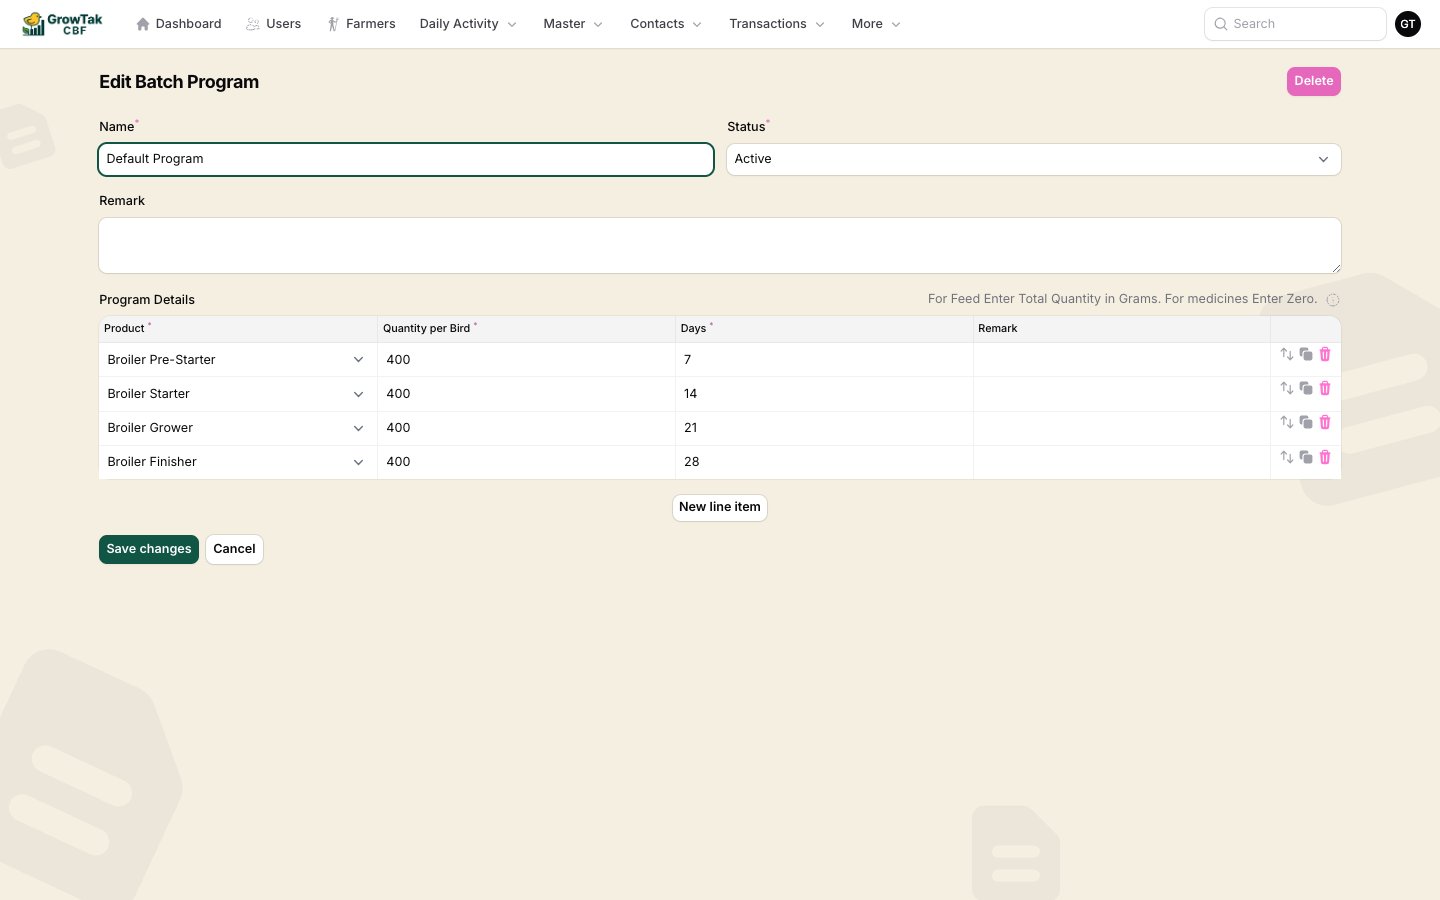Screen dimensions: 1440x900
Task: Open the Broiler Grower product dropdown
Action: tap(238, 428)
